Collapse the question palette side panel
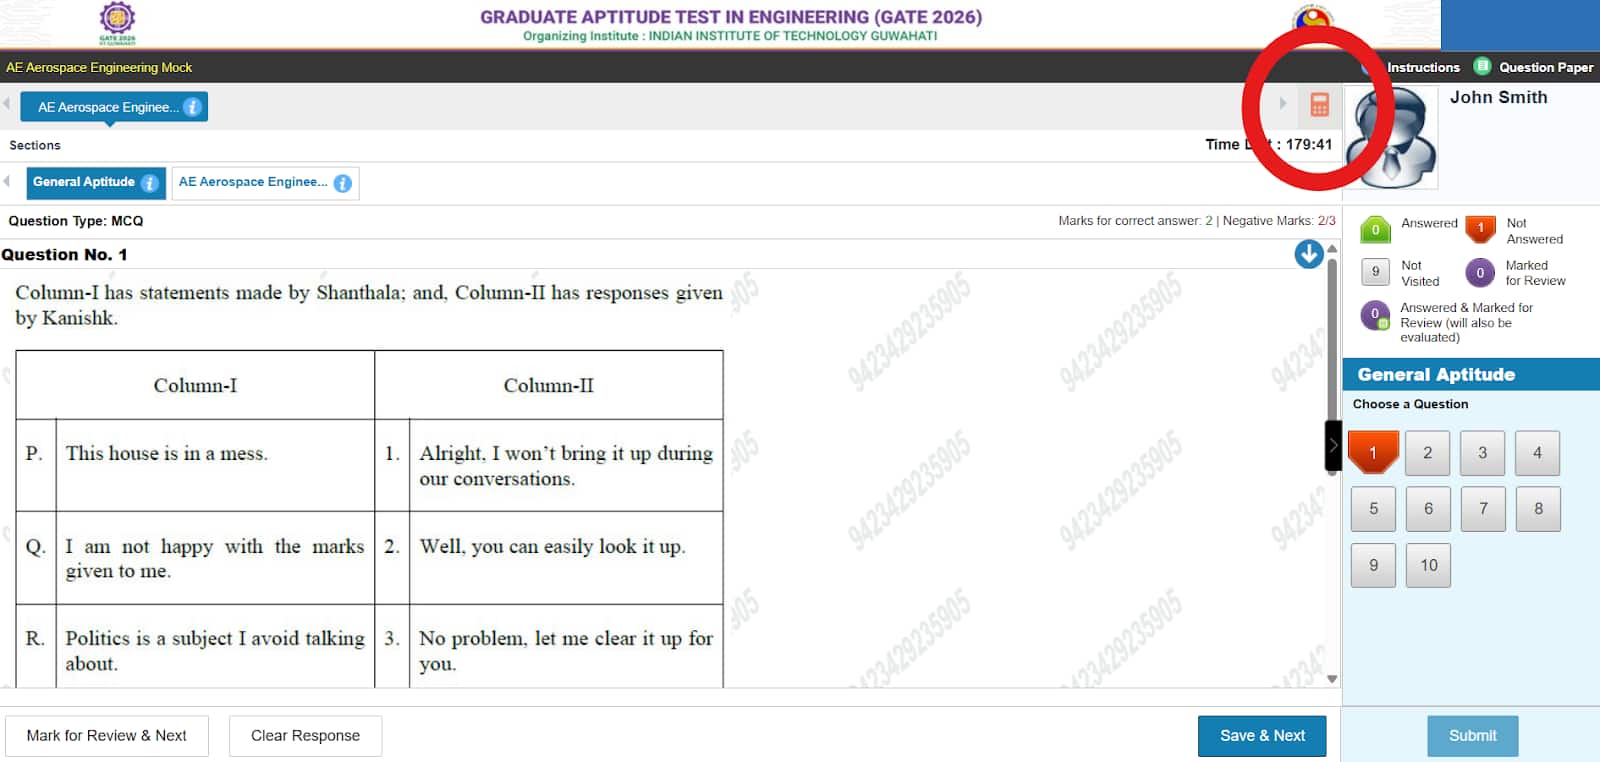 (x=1333, y=446)
